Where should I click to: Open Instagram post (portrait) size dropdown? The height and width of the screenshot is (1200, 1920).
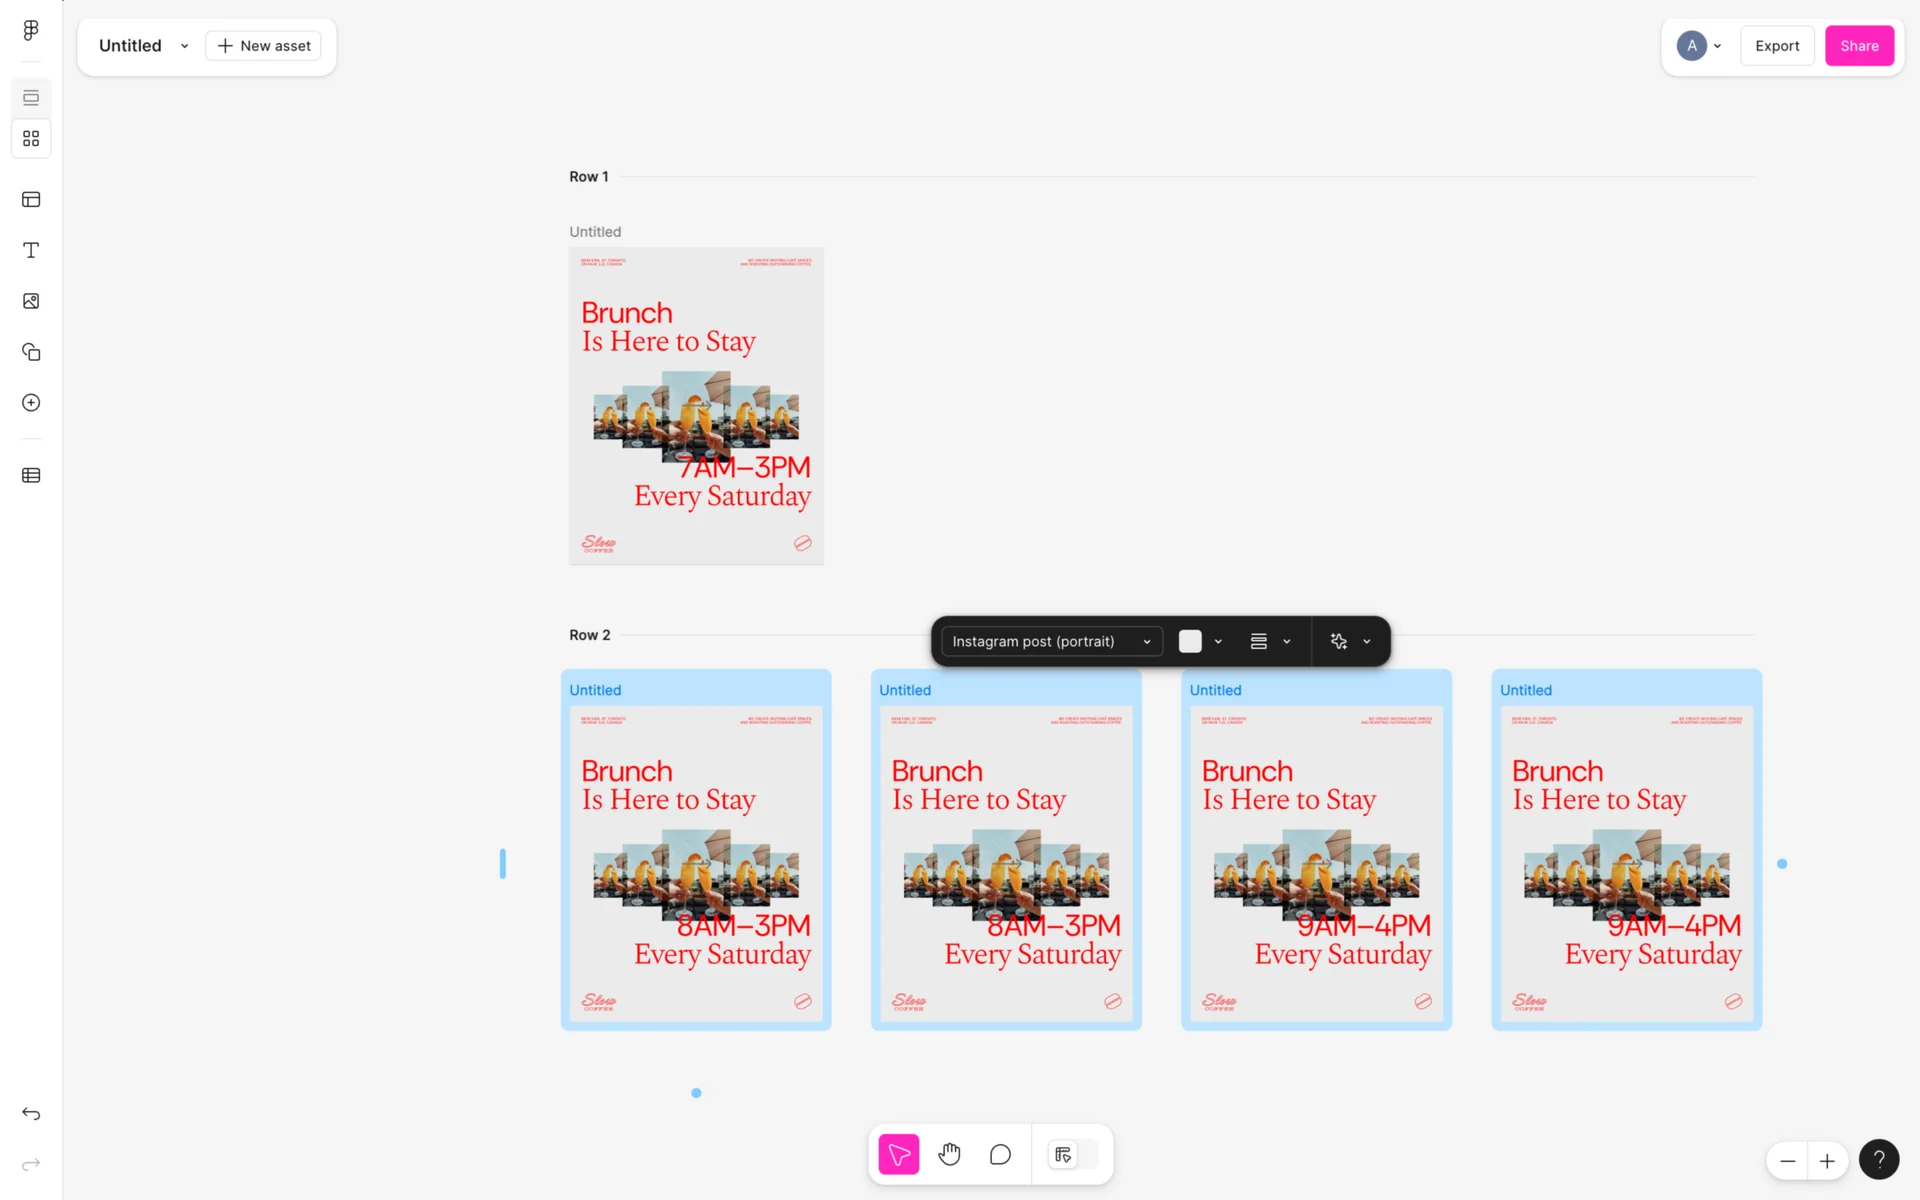(x=1051, y=641)
